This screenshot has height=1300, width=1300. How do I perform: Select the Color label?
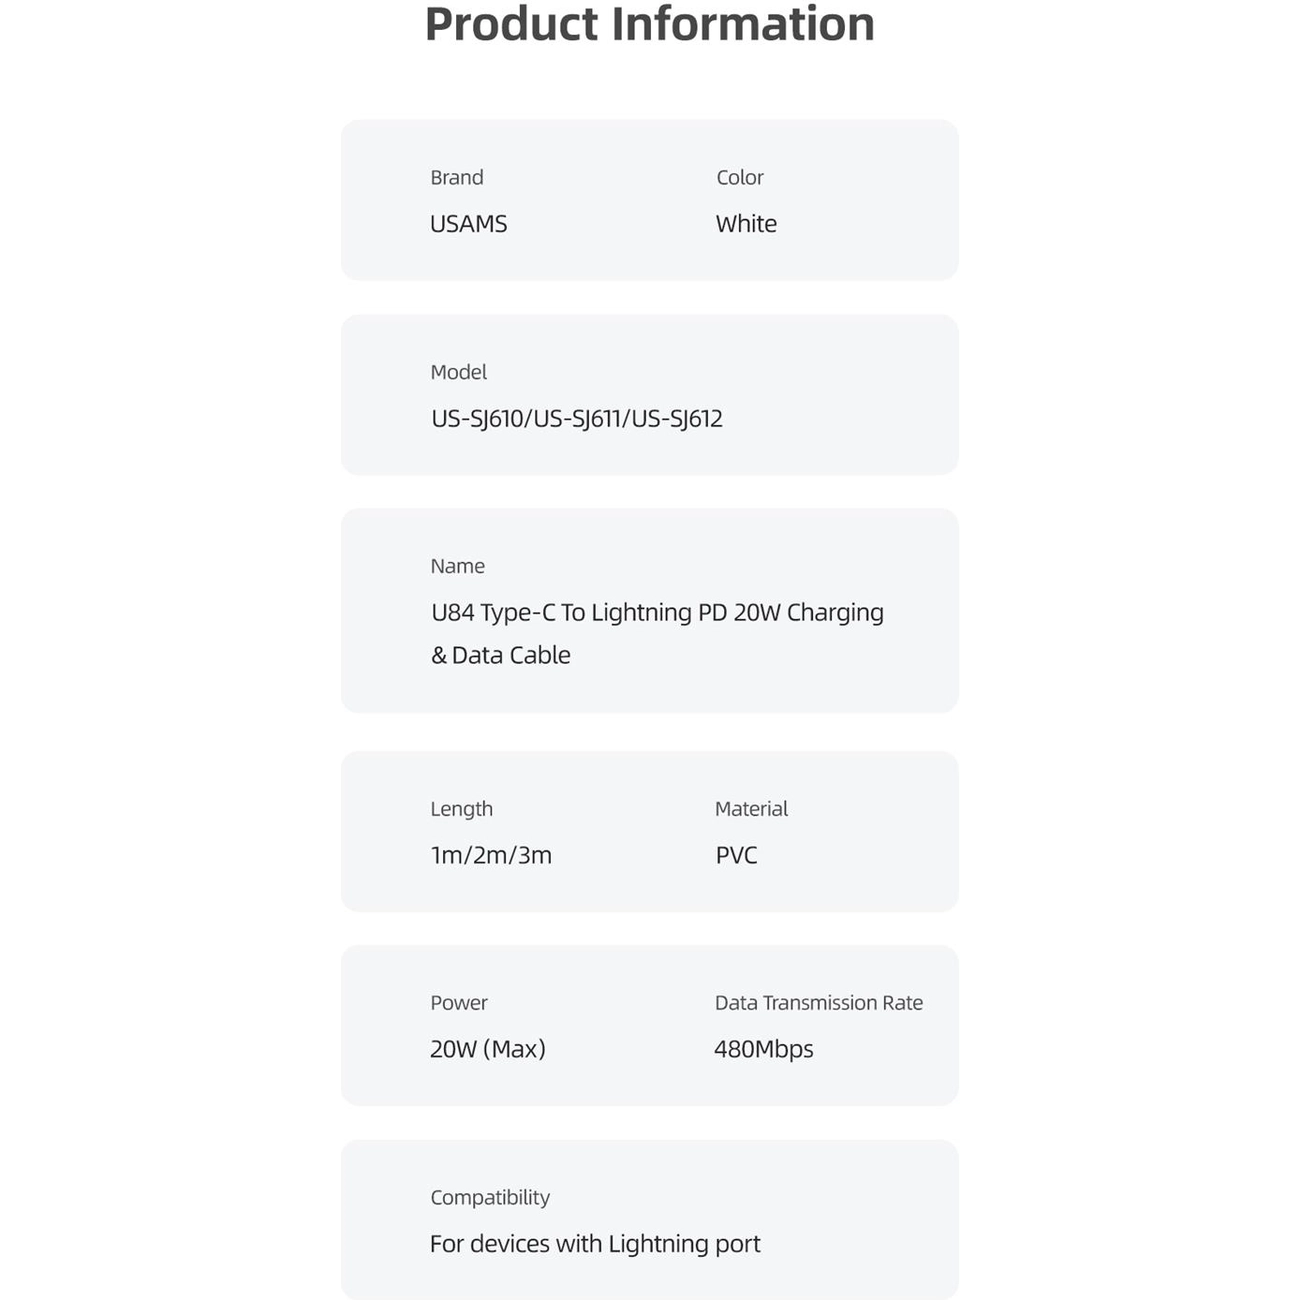tap(740, 177)
